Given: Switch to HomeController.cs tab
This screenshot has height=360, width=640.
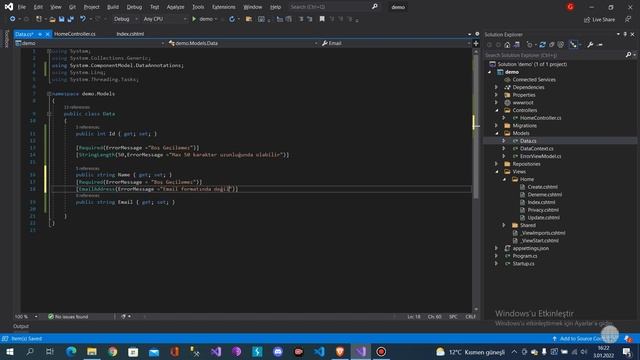Looking at the screenshot, I should (x=75, y=34).
